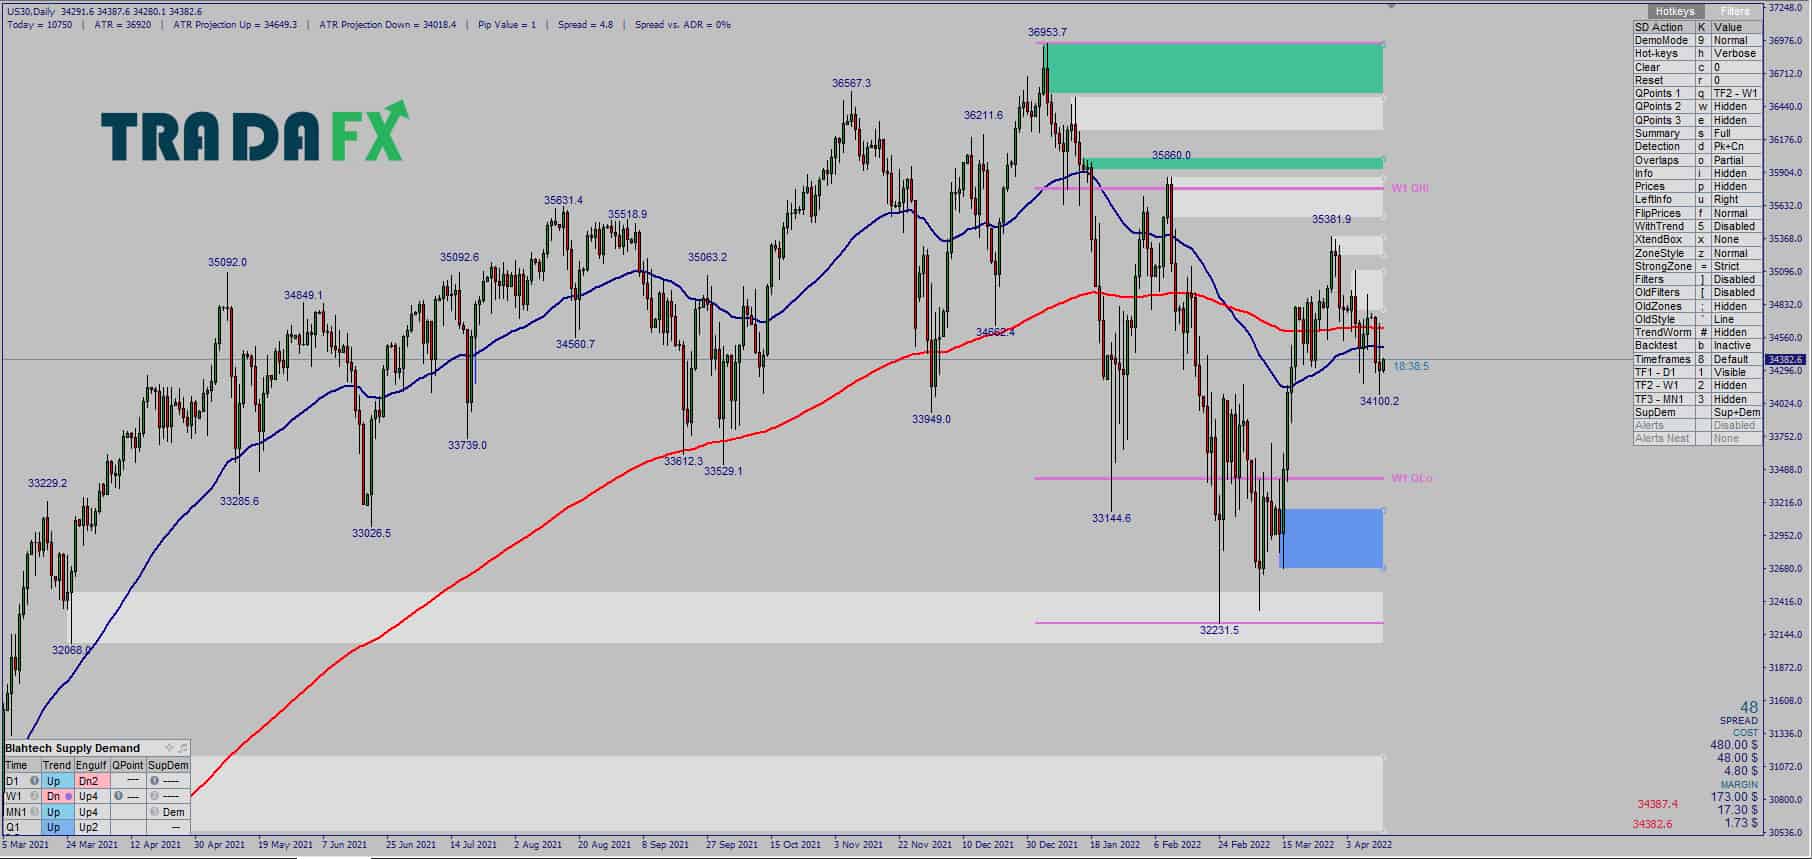
Task: Click the 36953.7 high price label
Action: point(1047,32)
